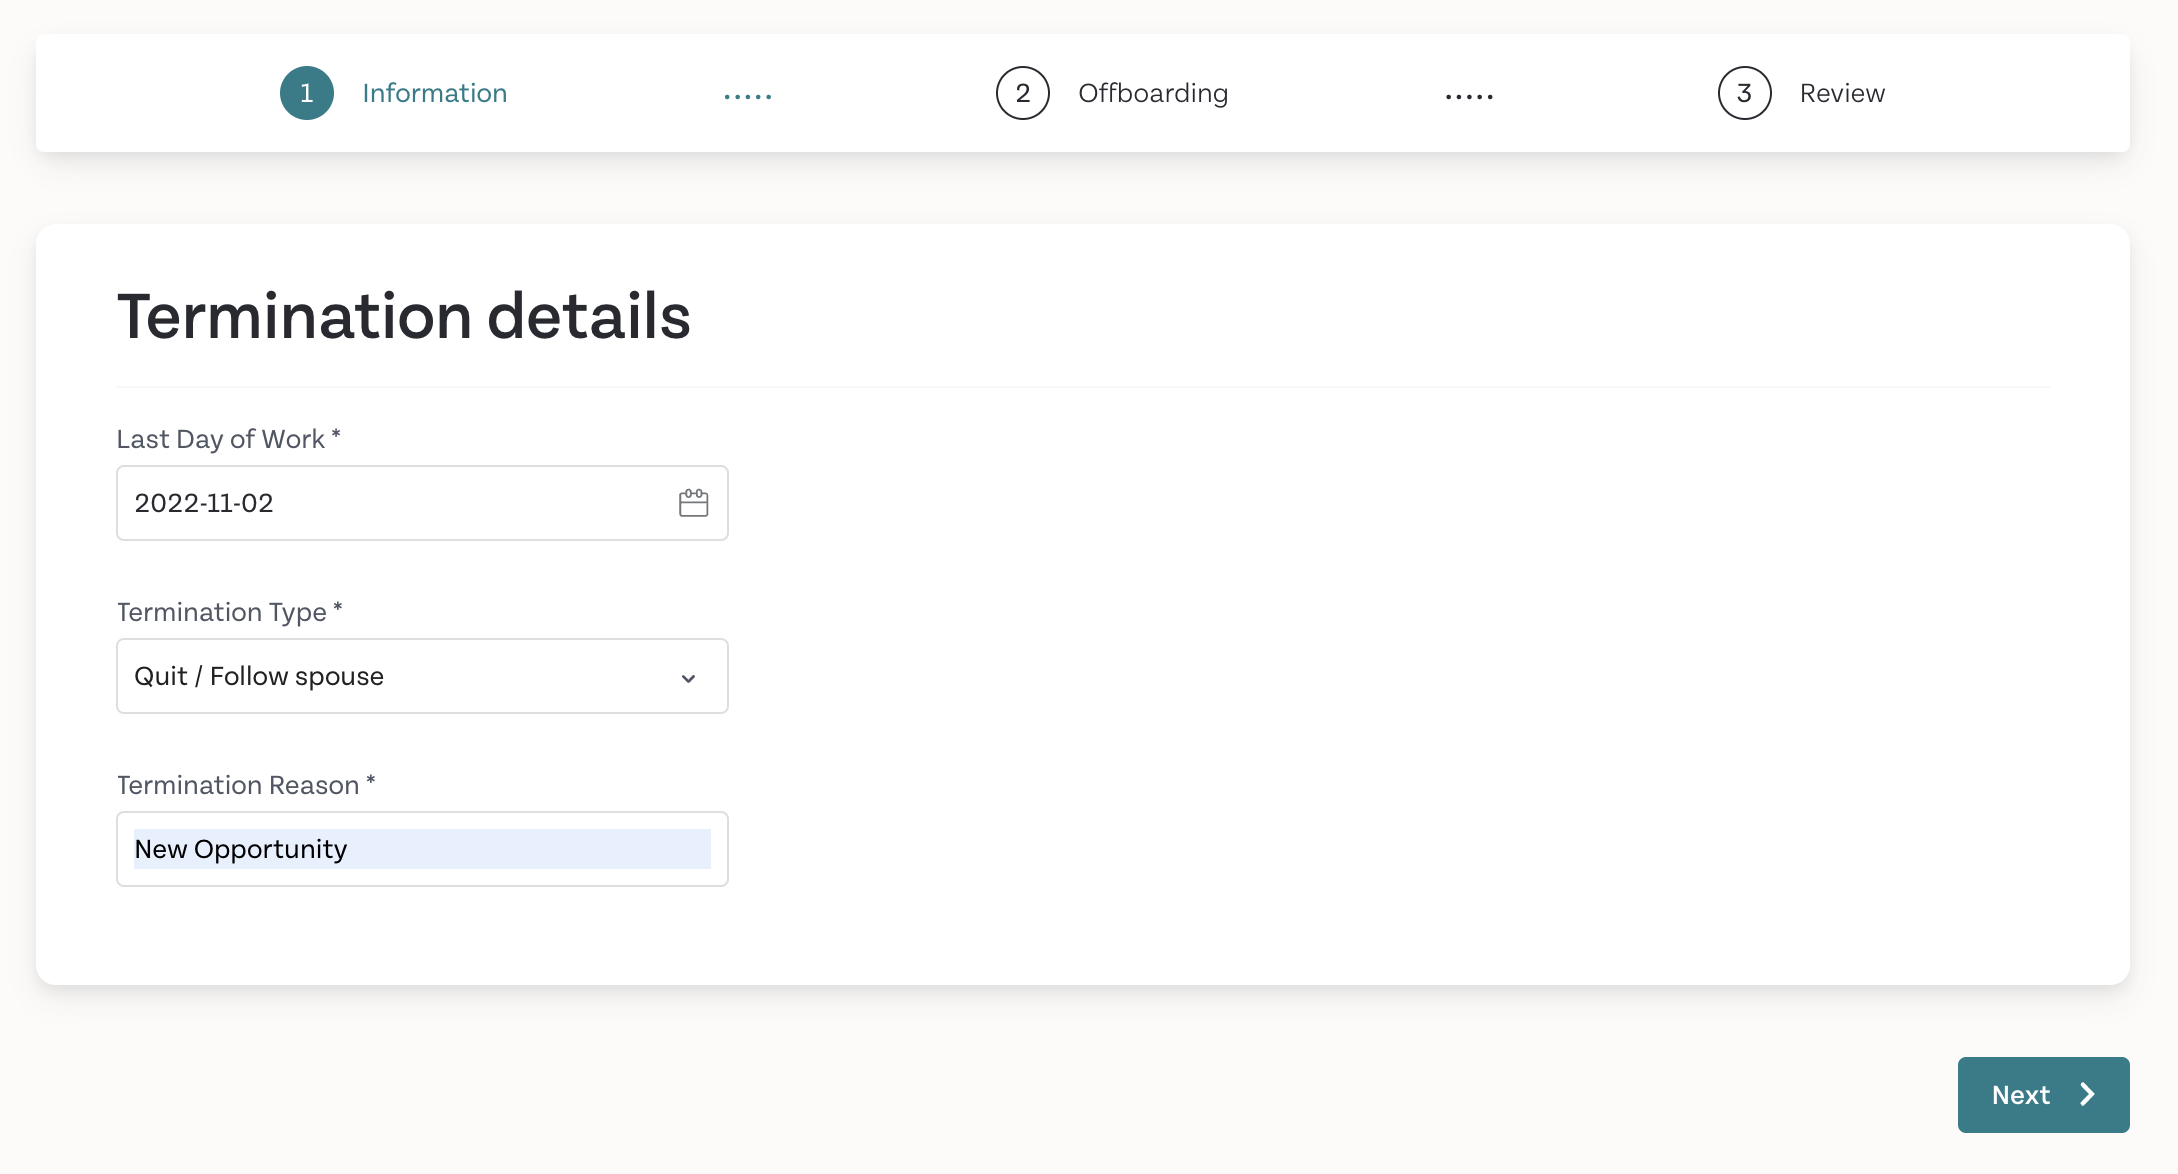This screenshot has width=2178, height=1174.
Task: Click the Termination details heading
Action: point(404,317)
